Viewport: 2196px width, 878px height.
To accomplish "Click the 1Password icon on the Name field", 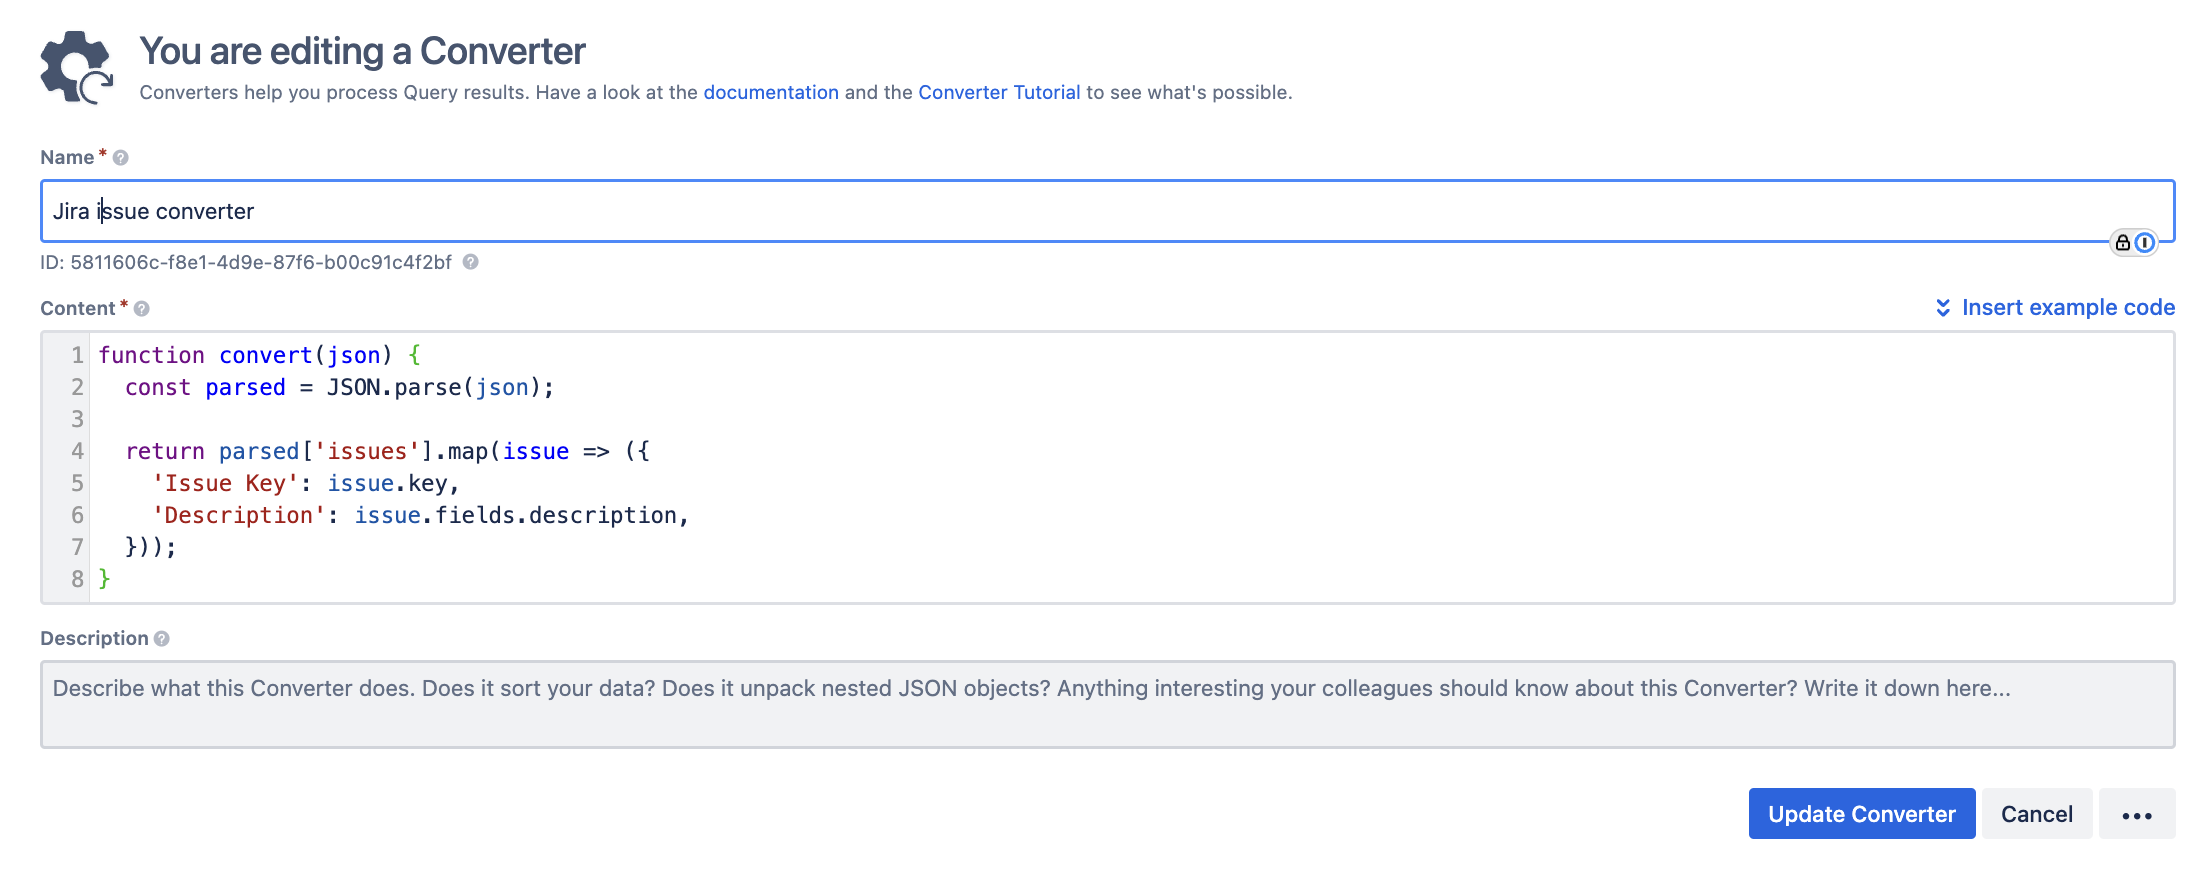I will click(x=2144, y=243).
